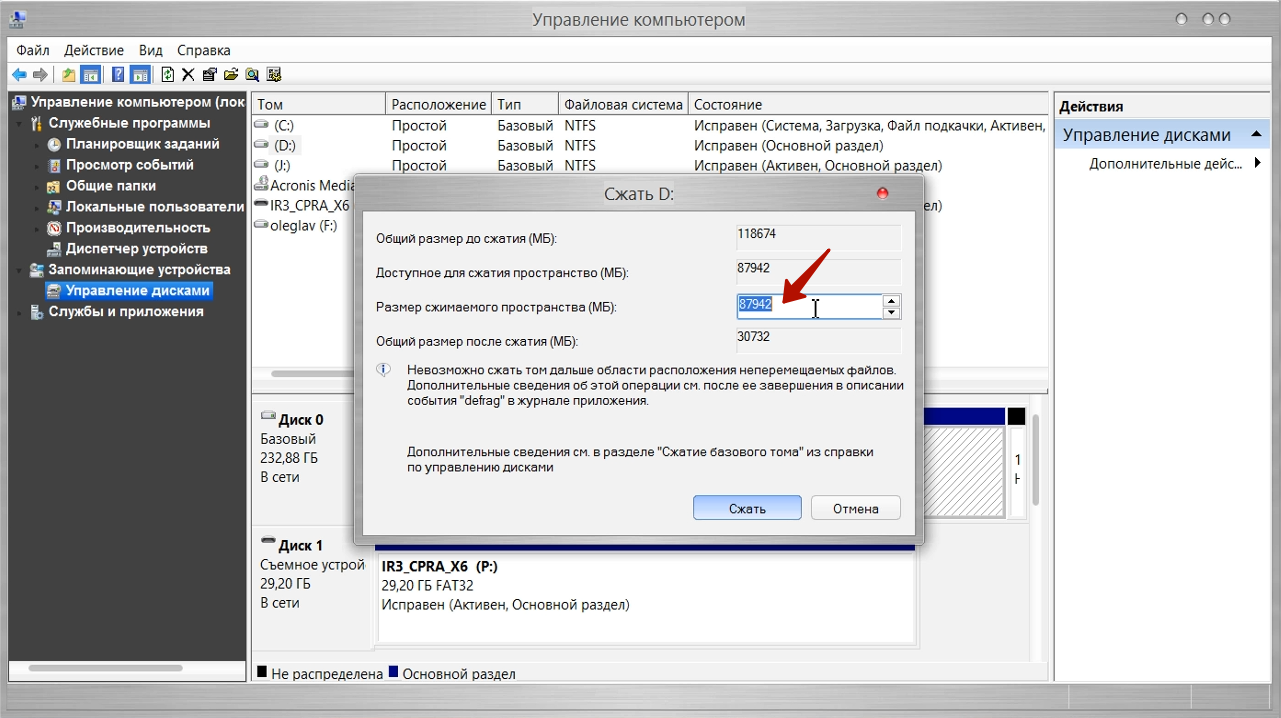
Task: Select Диспетчер устройств in the tree
Action: click(136, 249)
